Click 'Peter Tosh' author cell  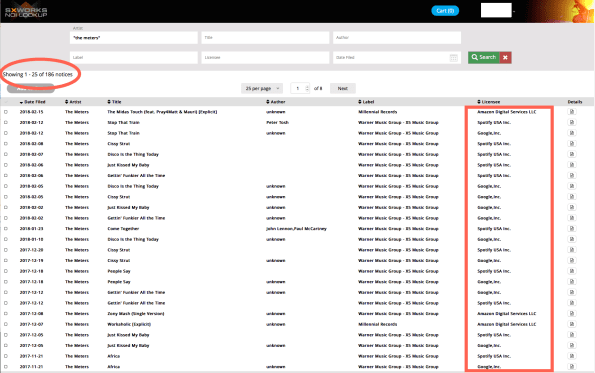[x=277, y=123]
